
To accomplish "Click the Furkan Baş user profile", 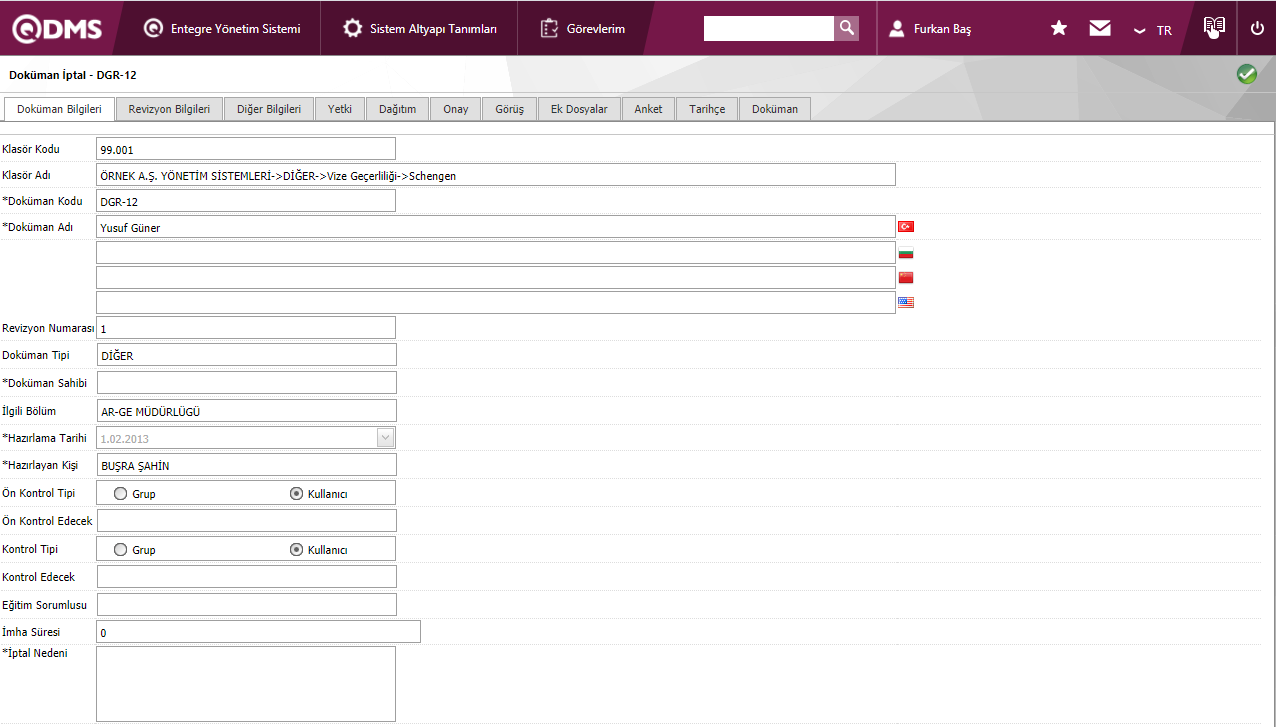I will 930,29.
